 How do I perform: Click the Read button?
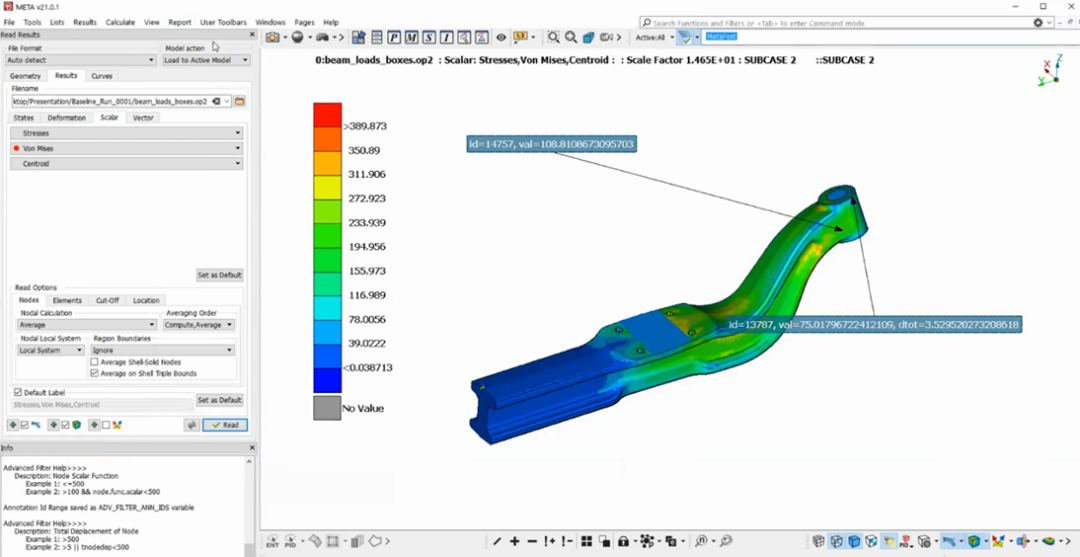coord(225,425)
